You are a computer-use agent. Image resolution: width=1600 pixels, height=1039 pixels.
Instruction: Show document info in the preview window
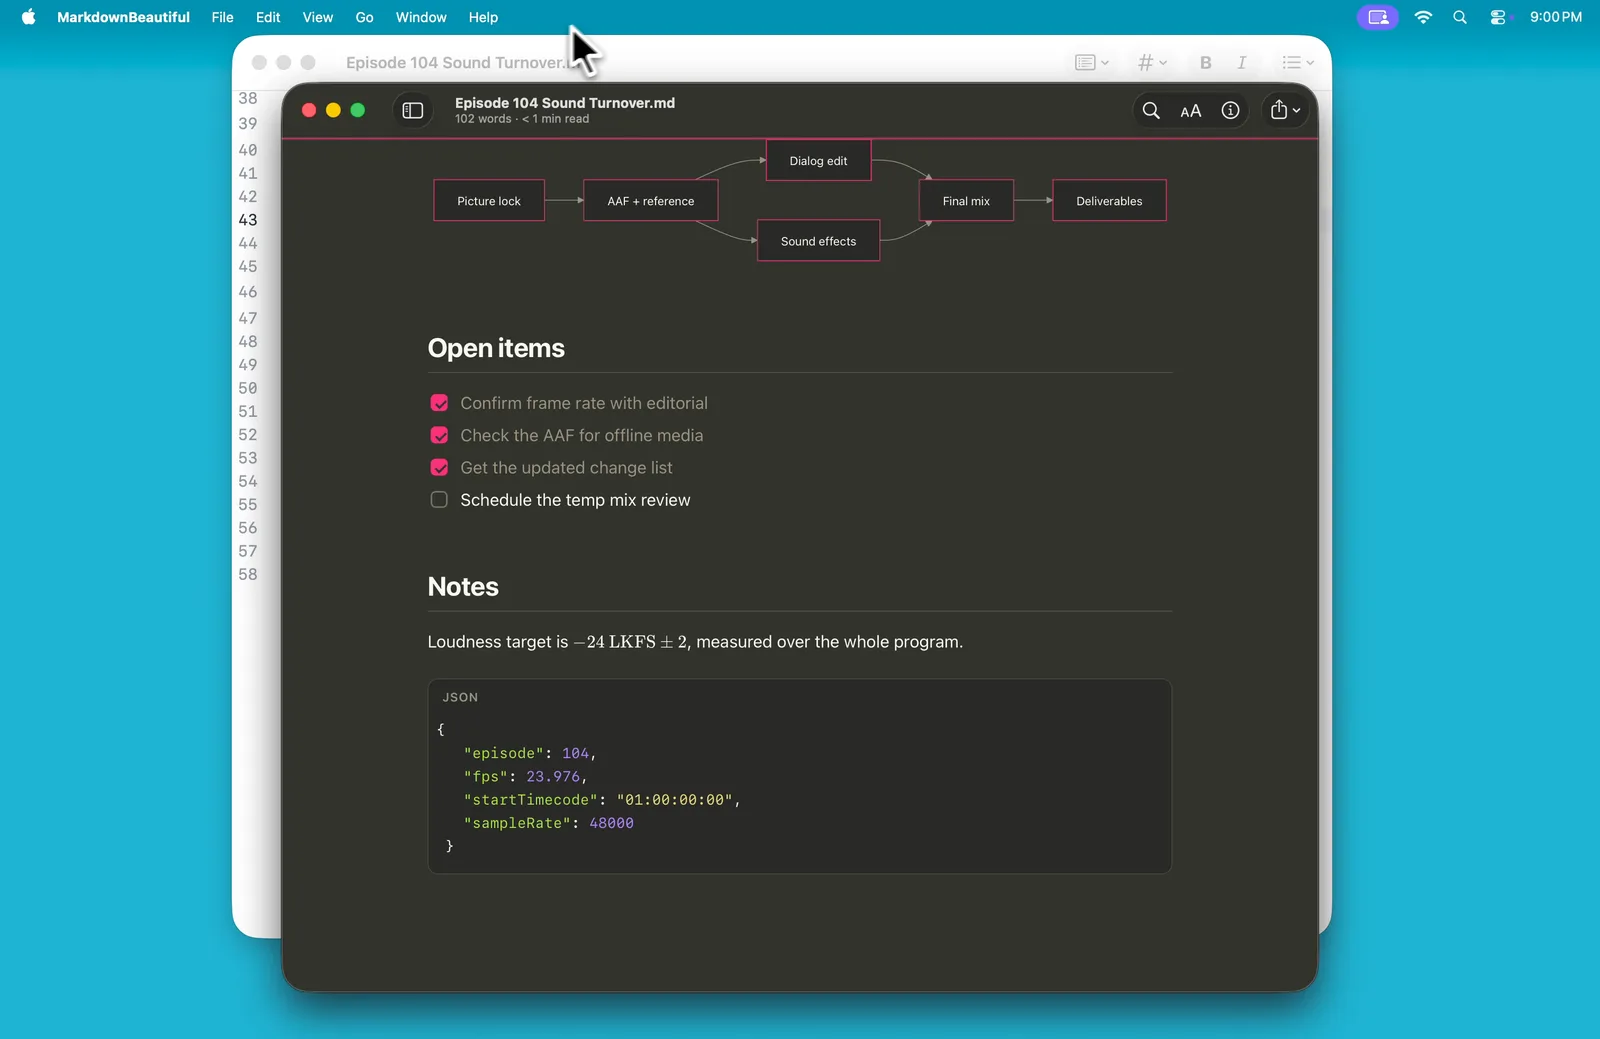click(x=1230, y=111)
